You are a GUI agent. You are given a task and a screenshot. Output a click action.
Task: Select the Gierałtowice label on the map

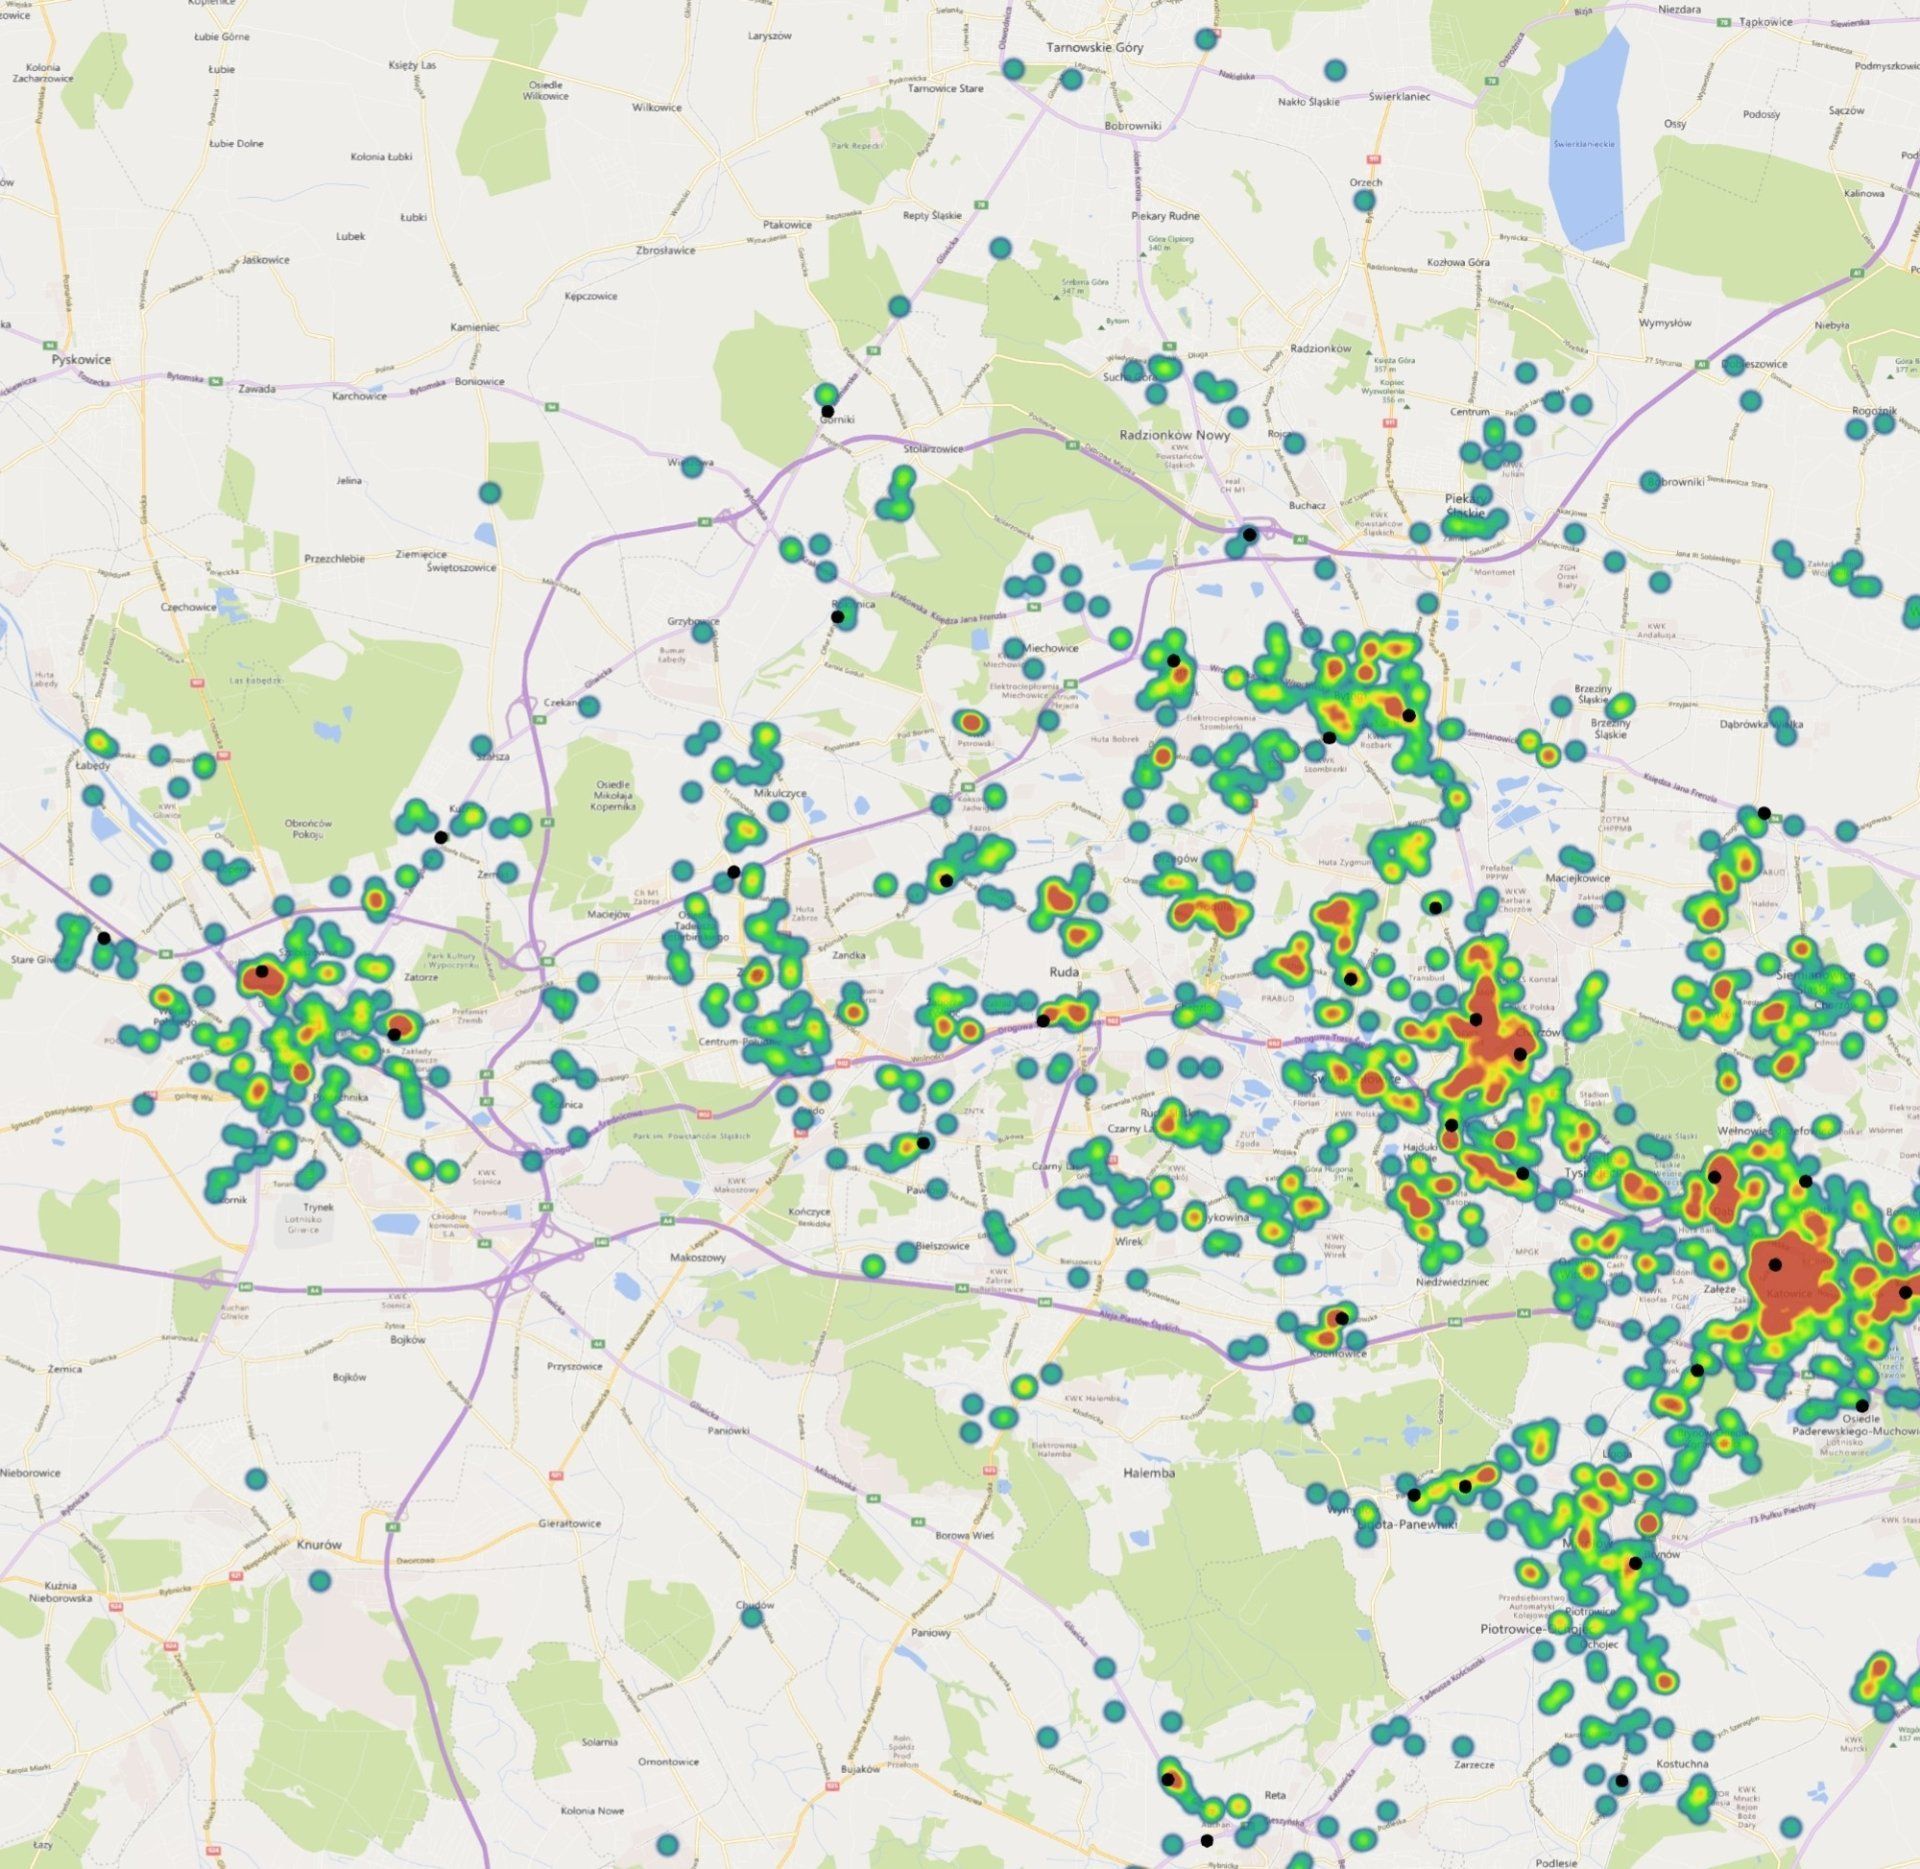click(569, 1523)
